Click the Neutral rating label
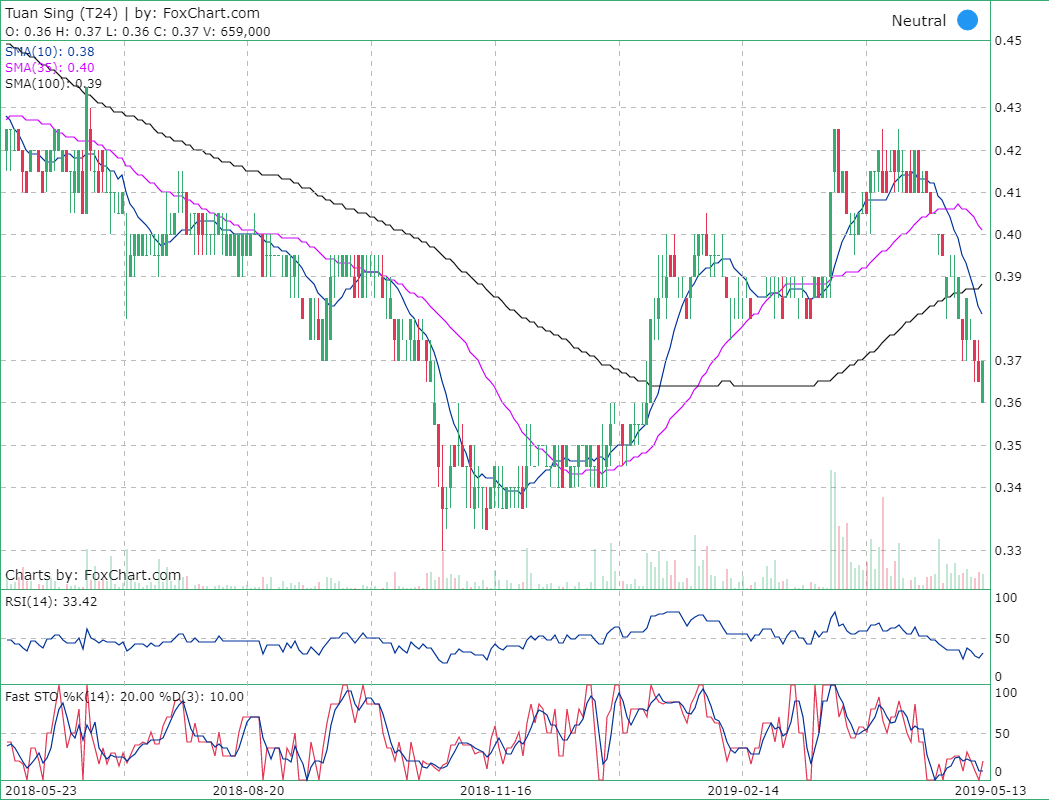Screen dimensions: 1049x800 pos(918,21)
